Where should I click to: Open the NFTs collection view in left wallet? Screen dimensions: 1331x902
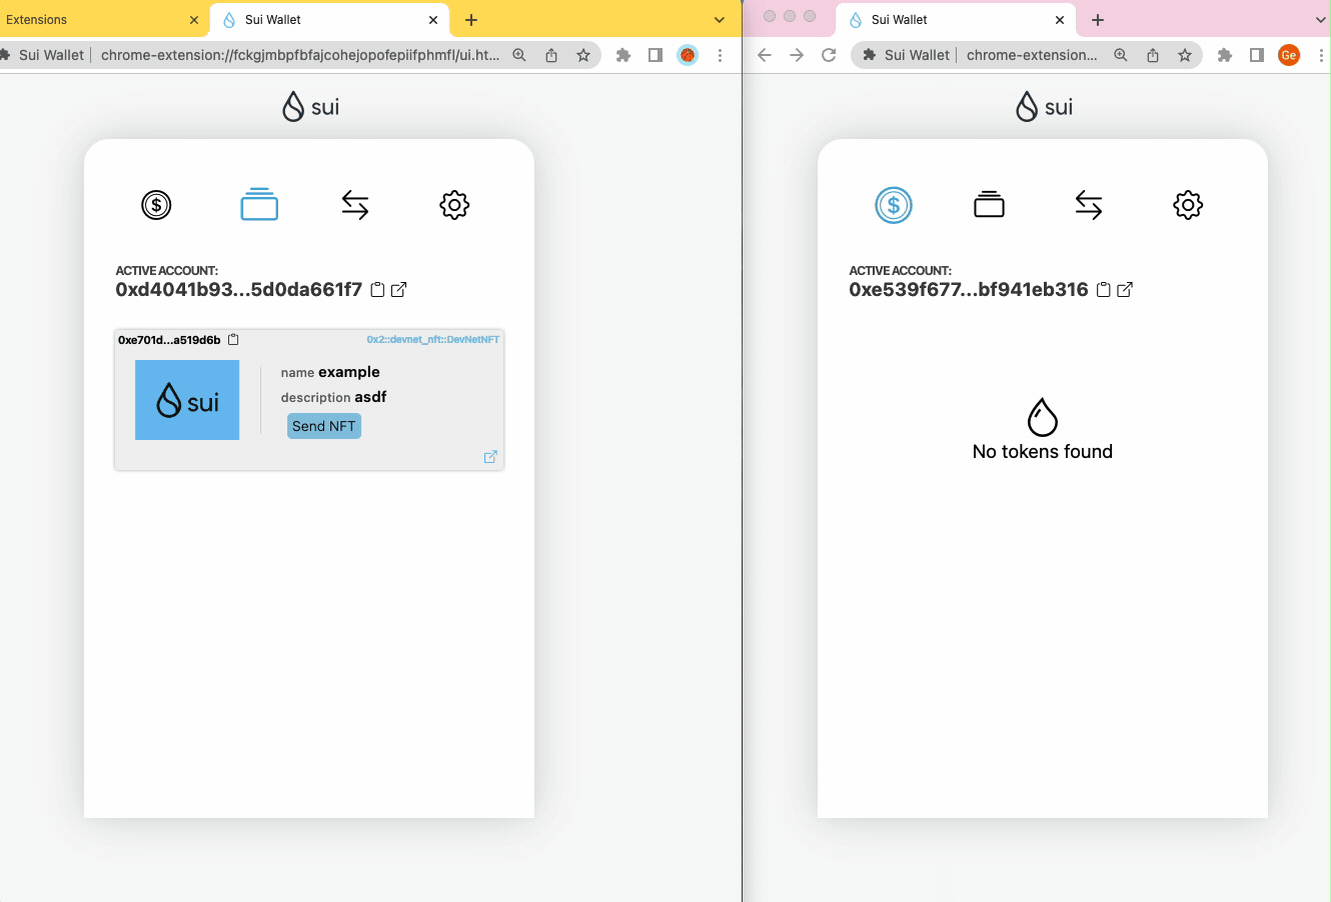tap(259, 204)
